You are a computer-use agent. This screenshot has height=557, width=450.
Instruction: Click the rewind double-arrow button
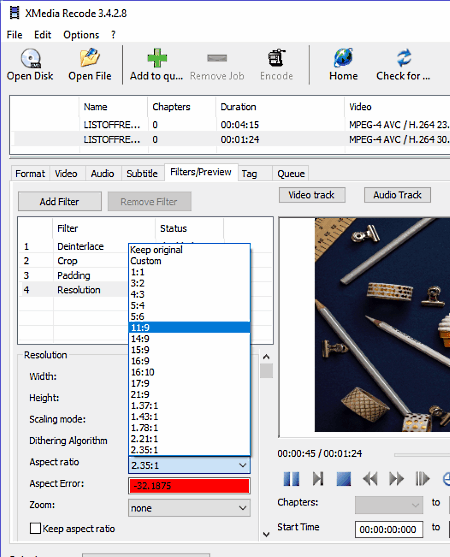point(370,478)
